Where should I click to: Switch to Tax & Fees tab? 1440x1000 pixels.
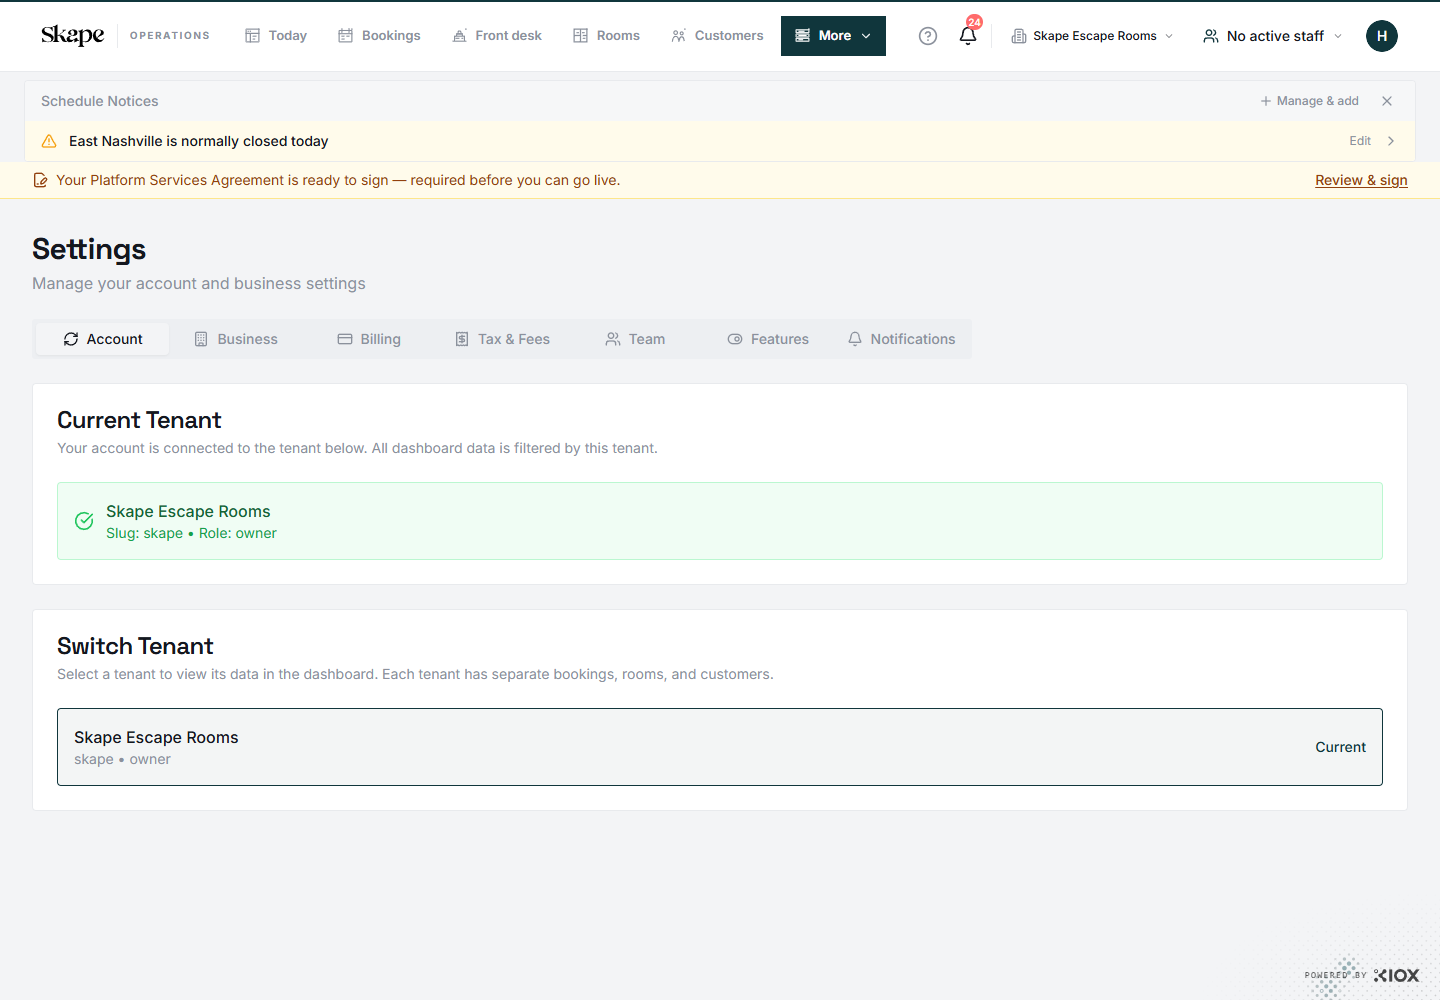click(x=502, y=339)
